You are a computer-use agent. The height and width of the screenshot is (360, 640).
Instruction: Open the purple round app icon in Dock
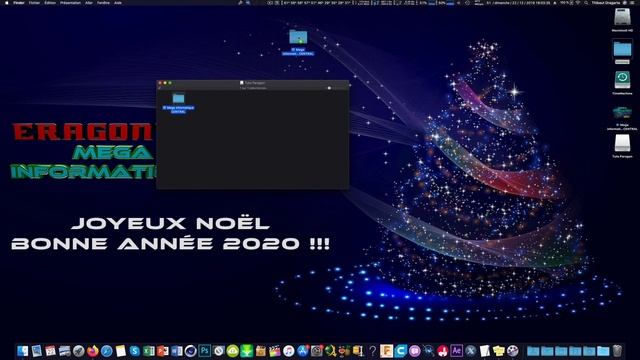pyautogui.click(x=414, y=351)
